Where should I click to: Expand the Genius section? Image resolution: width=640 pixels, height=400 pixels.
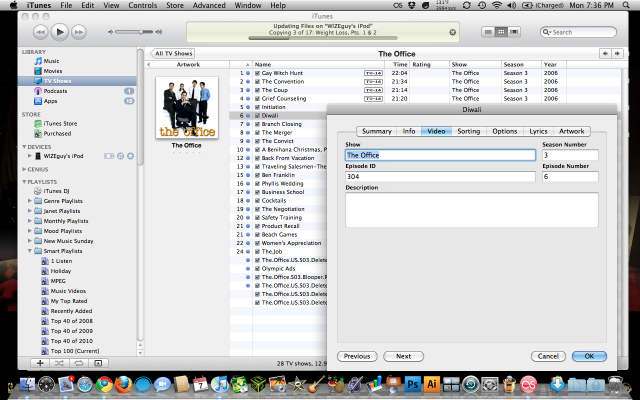click(24, 169)
